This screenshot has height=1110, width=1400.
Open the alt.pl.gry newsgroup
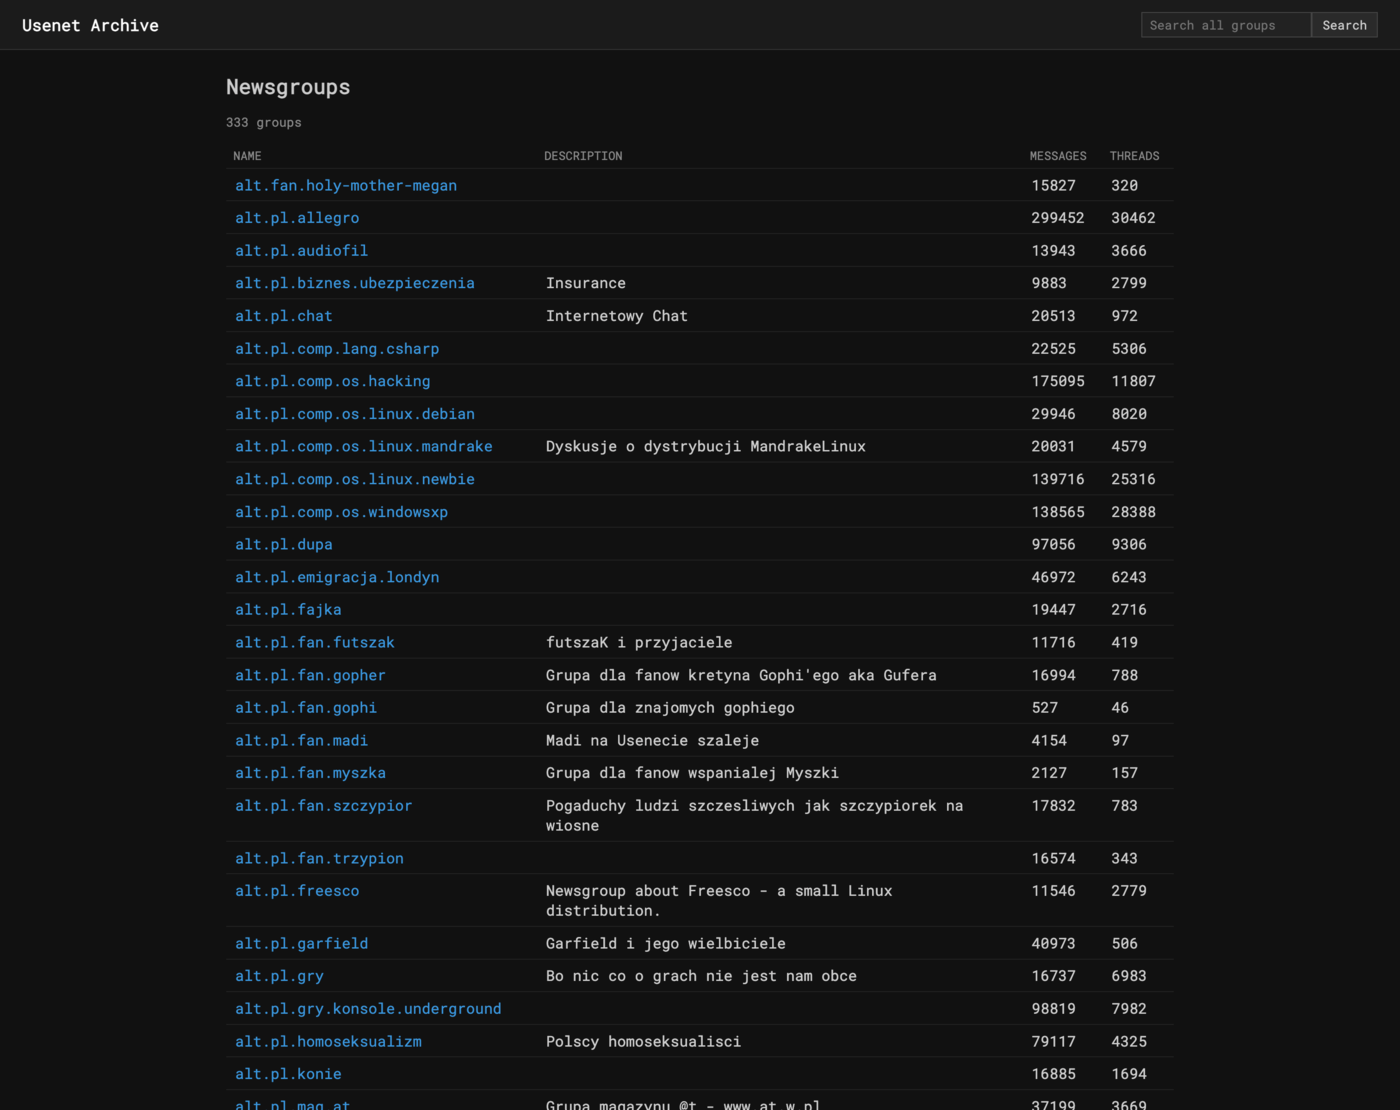pos(279,976)
